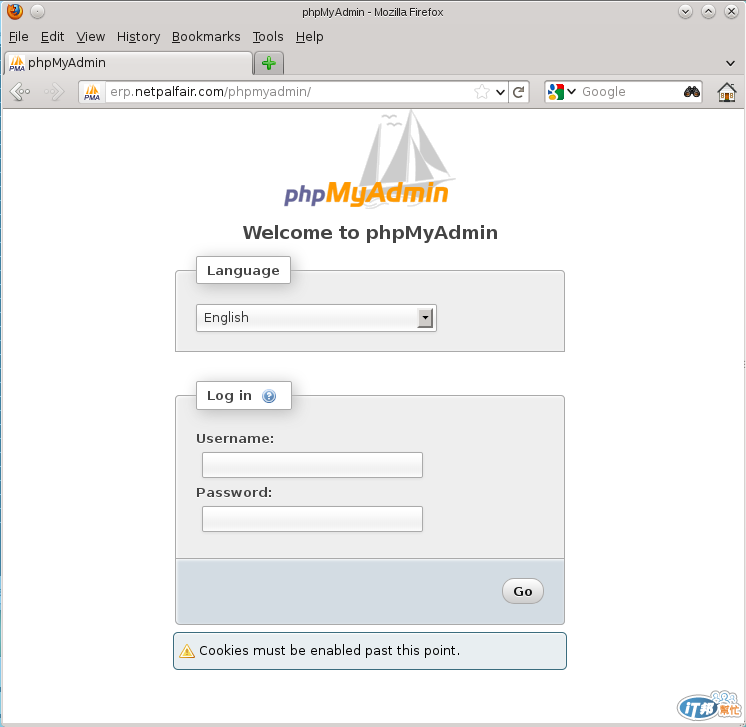Click the Log in help question icon

(x=269, y=396)
